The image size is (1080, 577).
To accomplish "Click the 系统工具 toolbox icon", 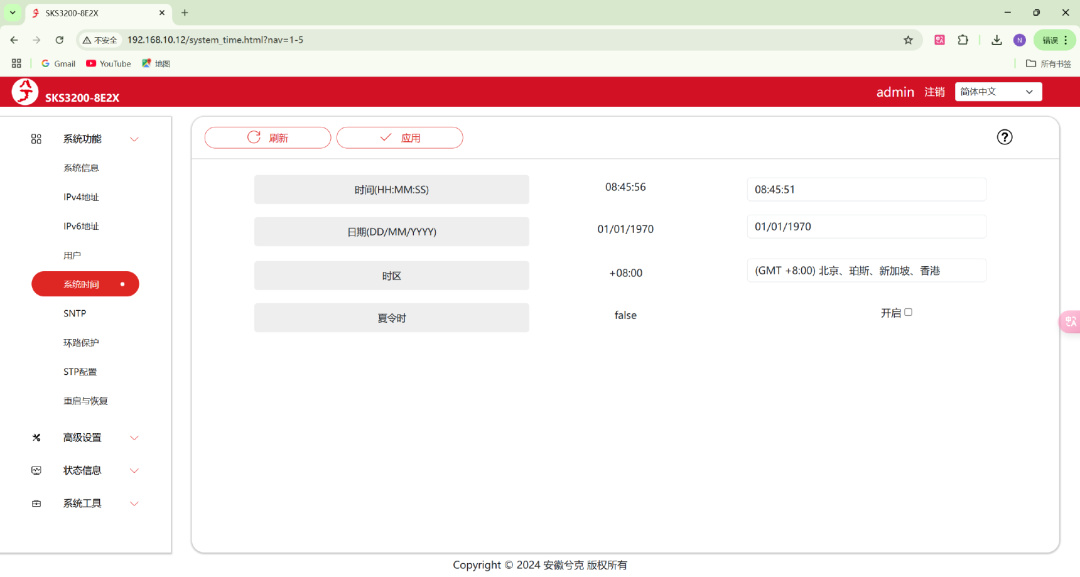I will (37, 504).
